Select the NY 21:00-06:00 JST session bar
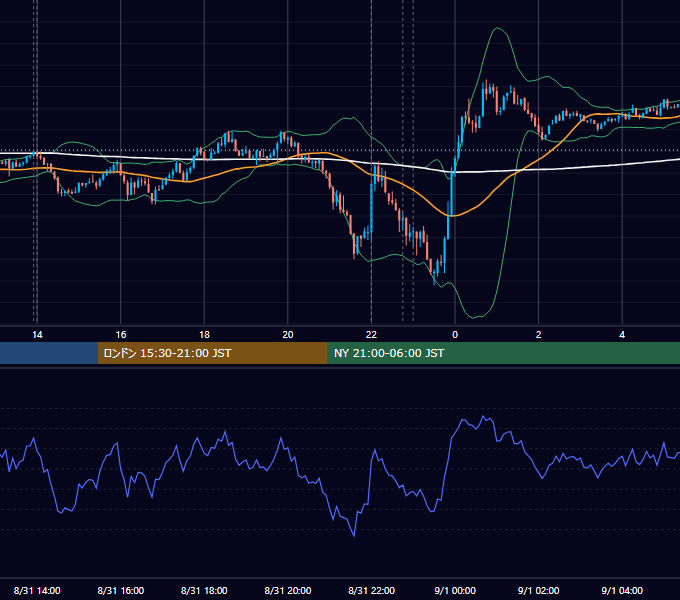This screenshot has width=680, height=600. tap(503, 353)
